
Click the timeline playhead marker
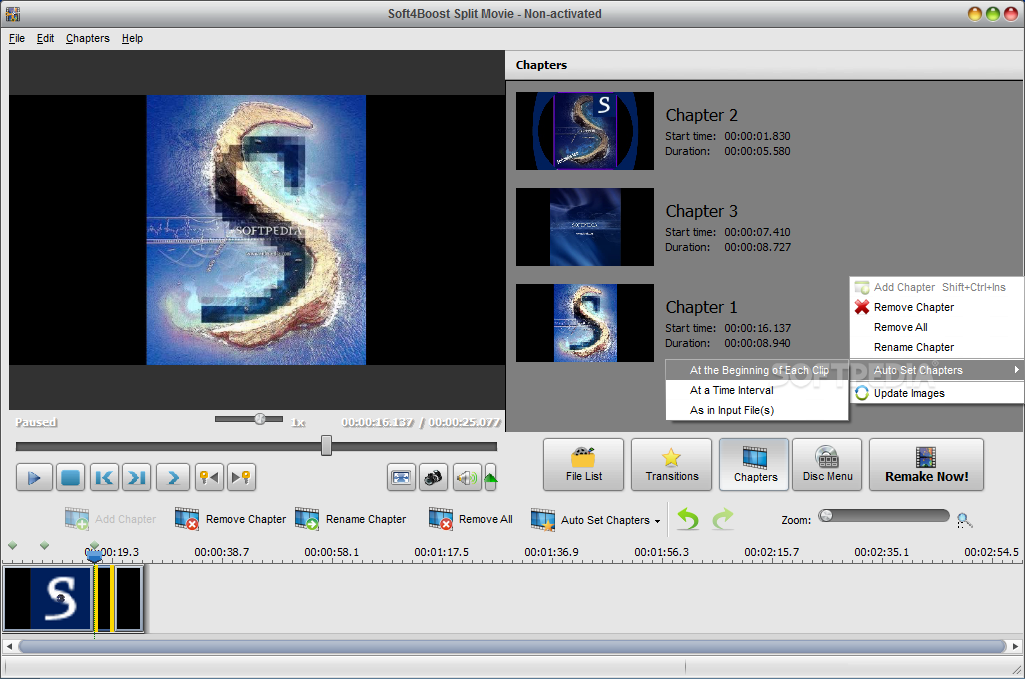(94, 556)
